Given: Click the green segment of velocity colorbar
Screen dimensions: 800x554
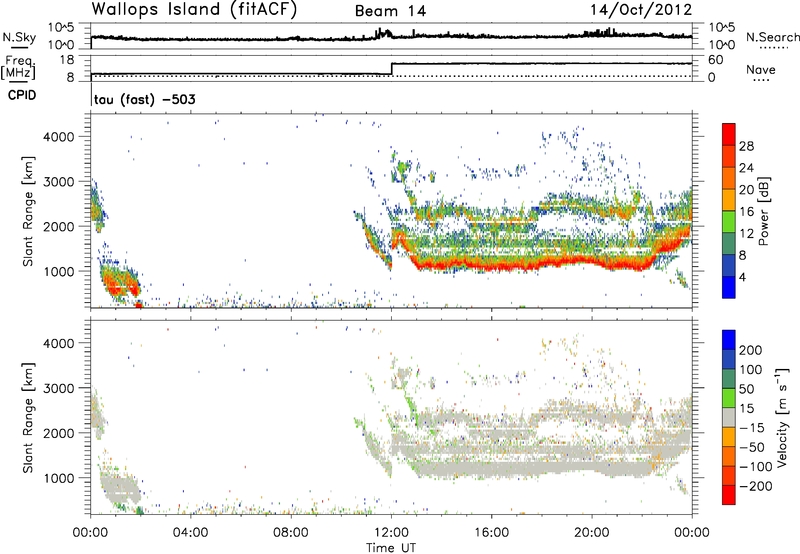Looking at the screenshot, I should tap(729, 398).
